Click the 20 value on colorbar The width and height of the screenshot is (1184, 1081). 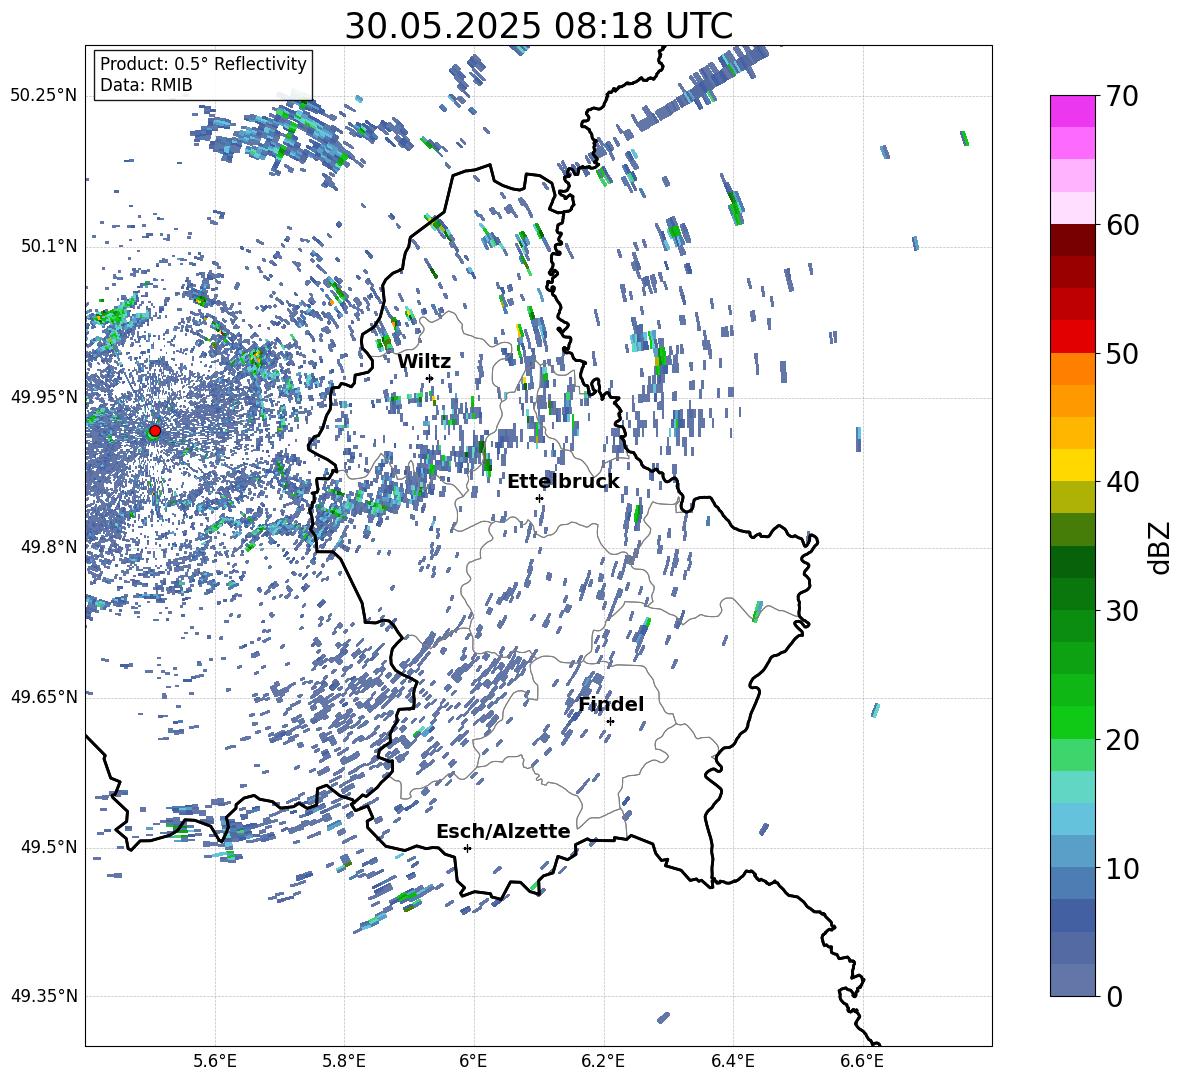(x=1122, y=740)
